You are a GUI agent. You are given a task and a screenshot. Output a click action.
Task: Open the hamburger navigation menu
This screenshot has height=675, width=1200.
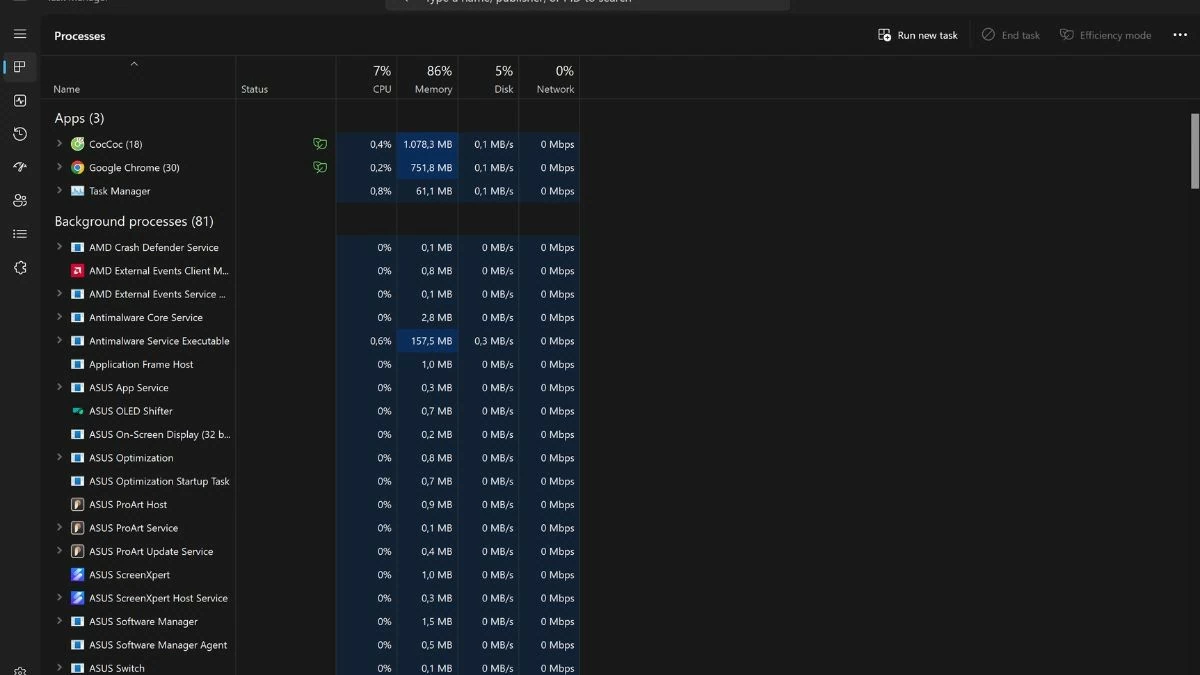(20, 34)
